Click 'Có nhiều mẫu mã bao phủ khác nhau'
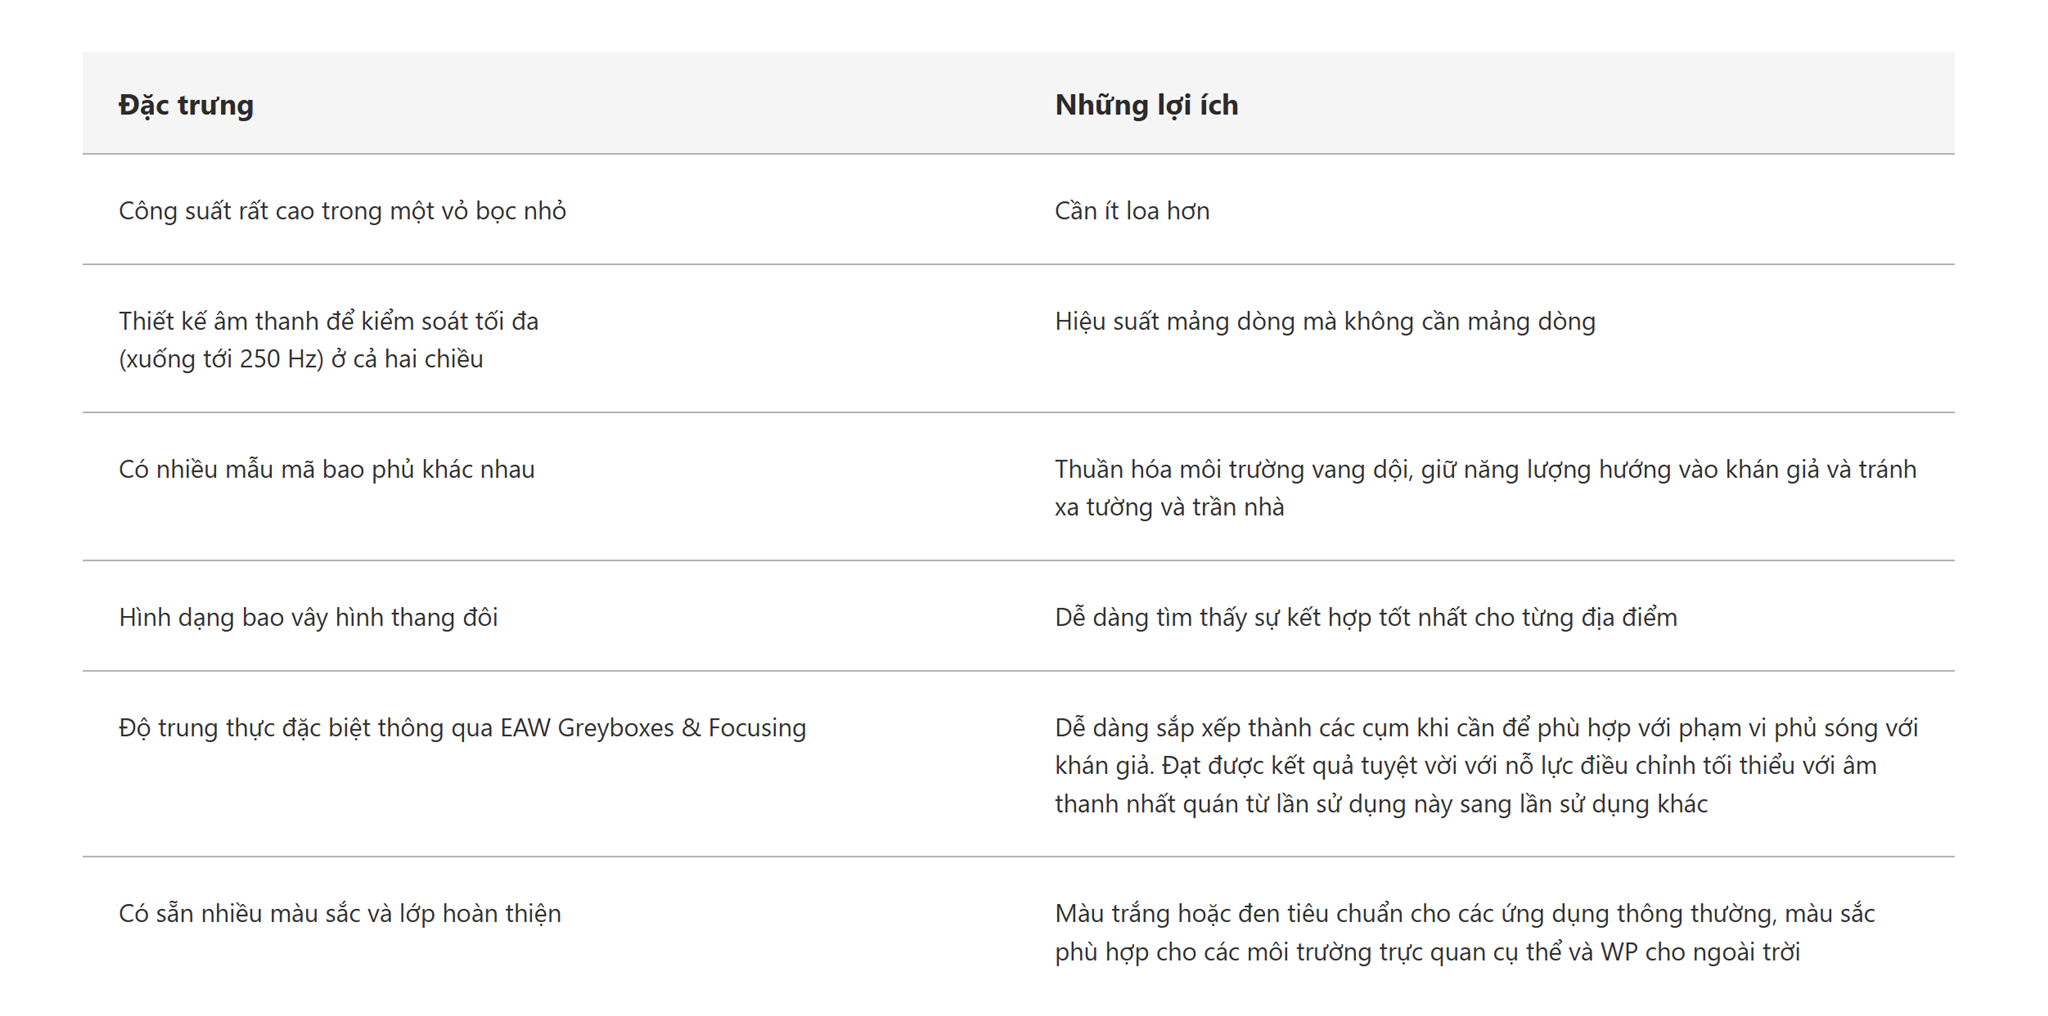This screenshot has width=2048, height=1016. coord(326,469)
